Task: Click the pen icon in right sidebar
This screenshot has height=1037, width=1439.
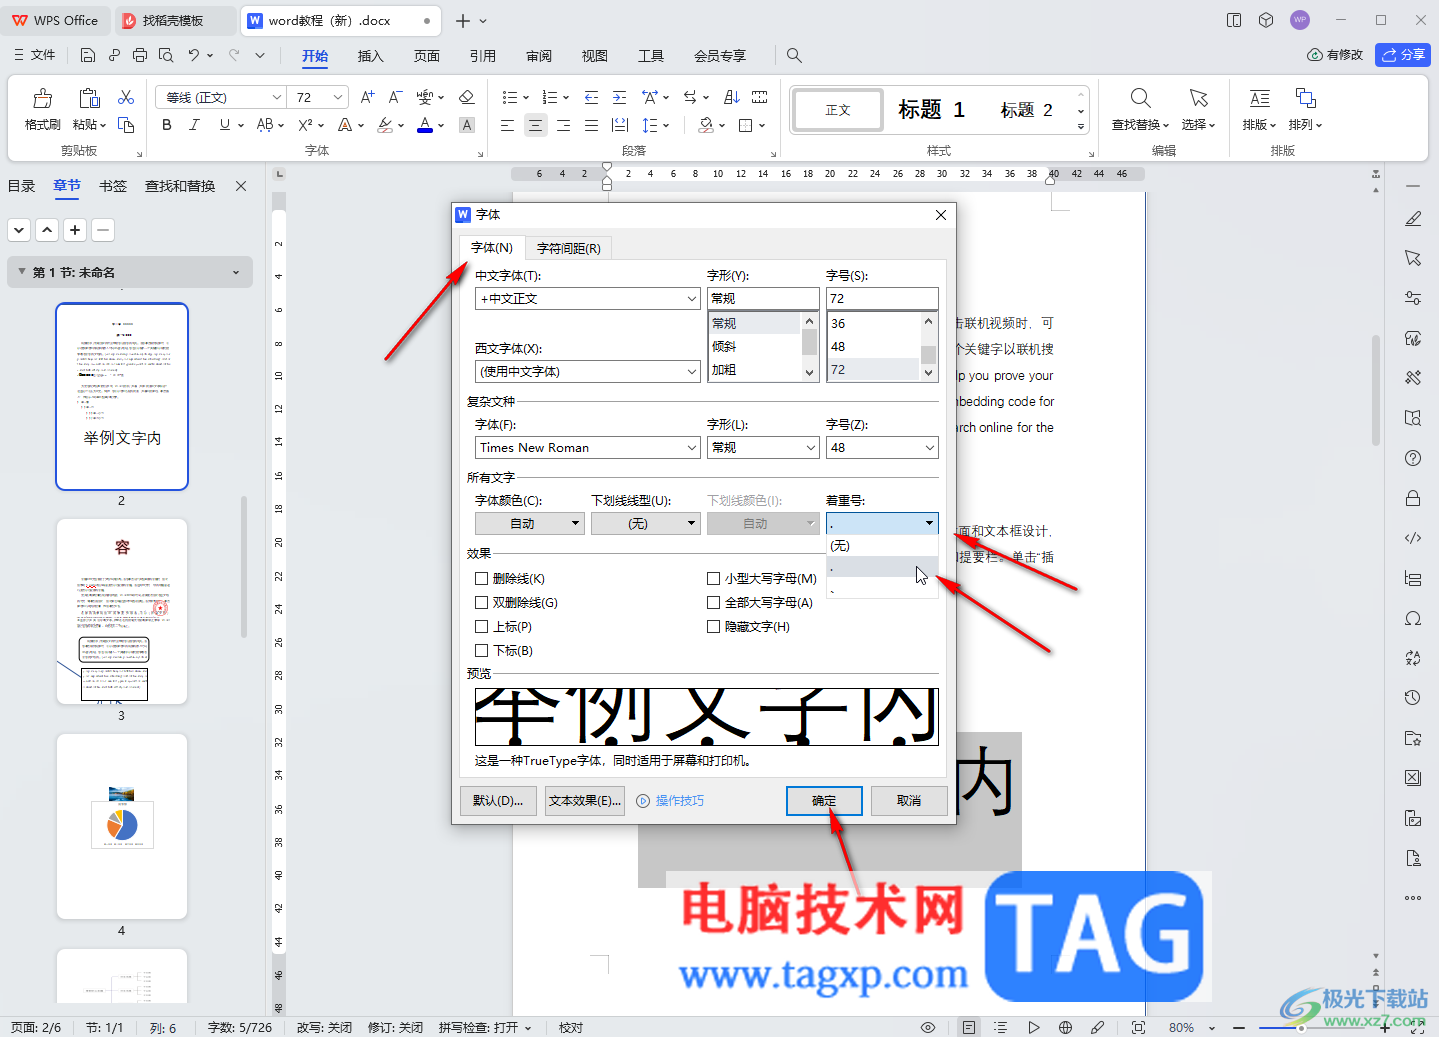Action: pos(1413,218)
